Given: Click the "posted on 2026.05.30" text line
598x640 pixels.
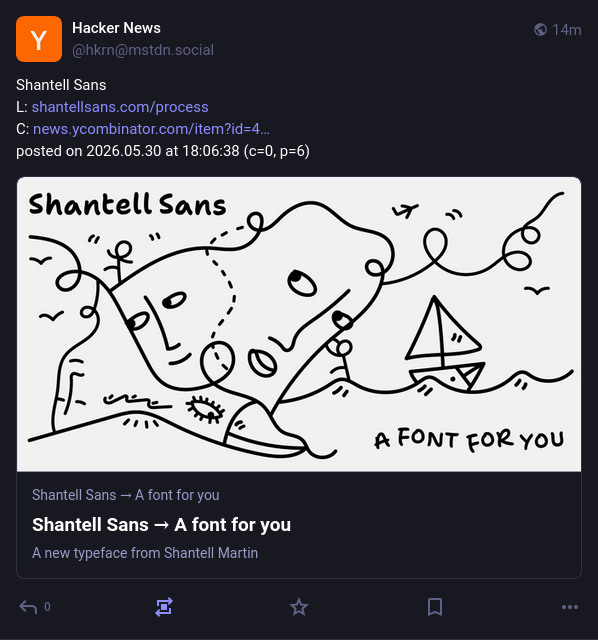Looking at the screenshot, I should 163,151.
